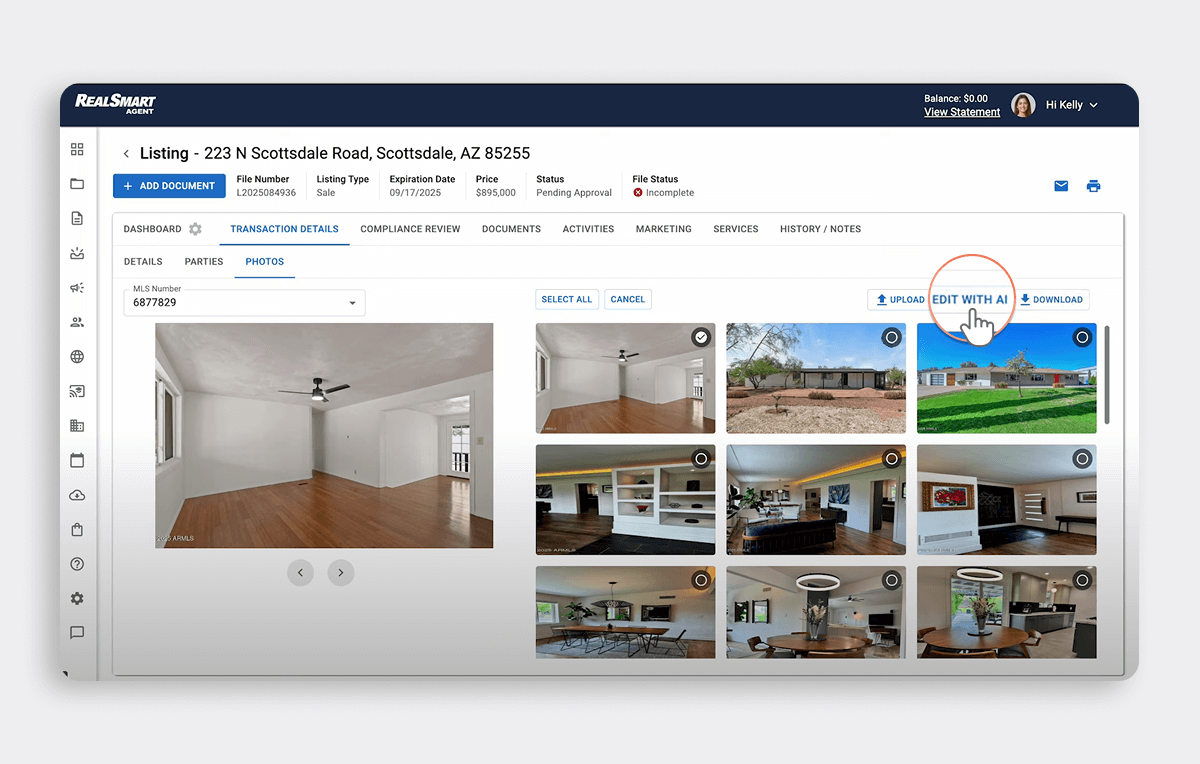Click the Pending Approval status text
The width and height of the screenshot is (1200, 764).
click(574, 193)
